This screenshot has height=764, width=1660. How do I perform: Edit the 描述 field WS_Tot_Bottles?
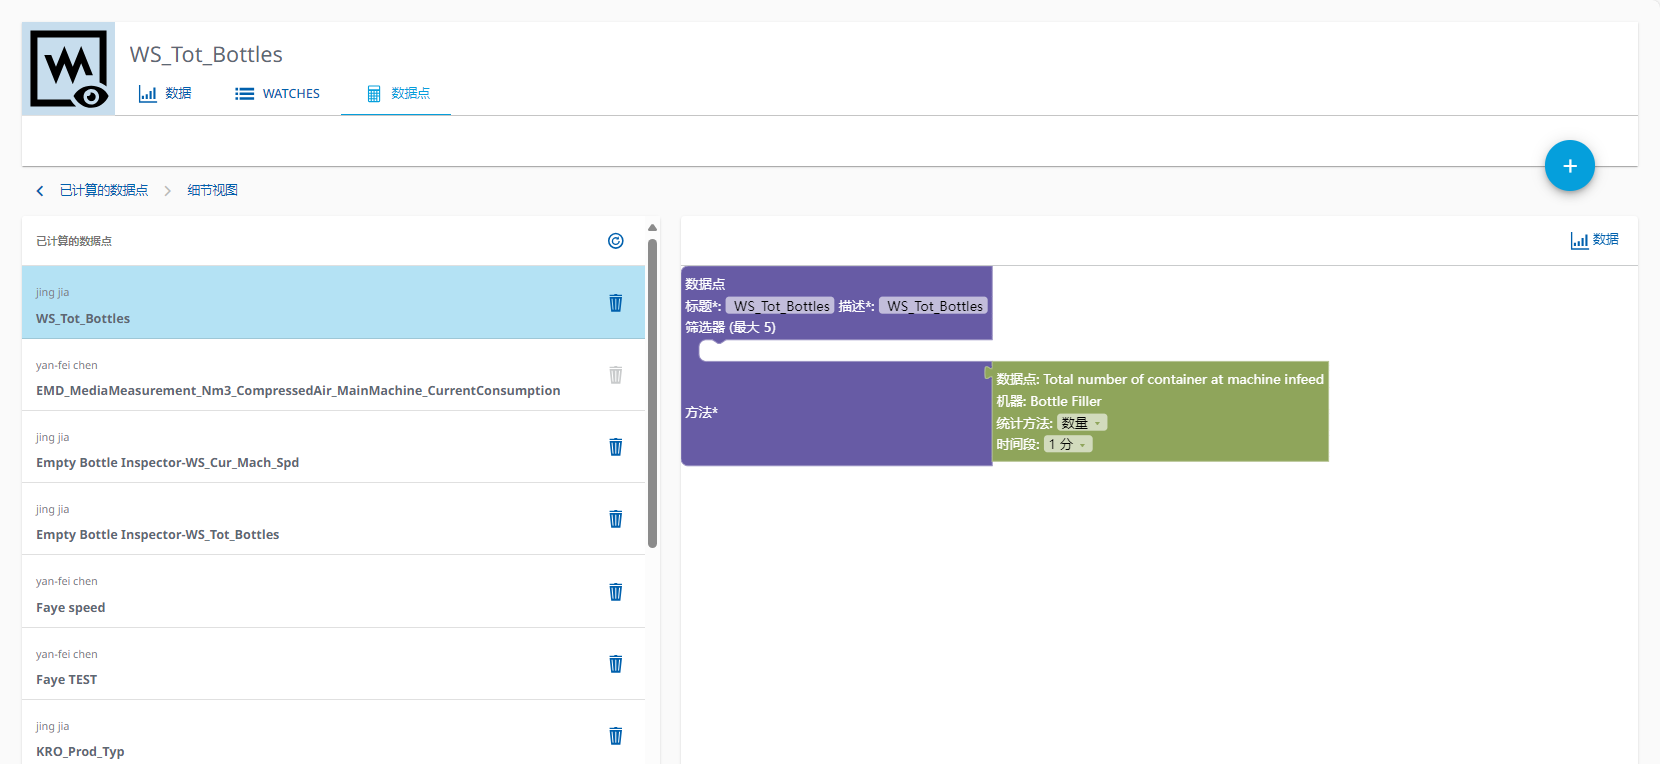(x=934, y=306)
